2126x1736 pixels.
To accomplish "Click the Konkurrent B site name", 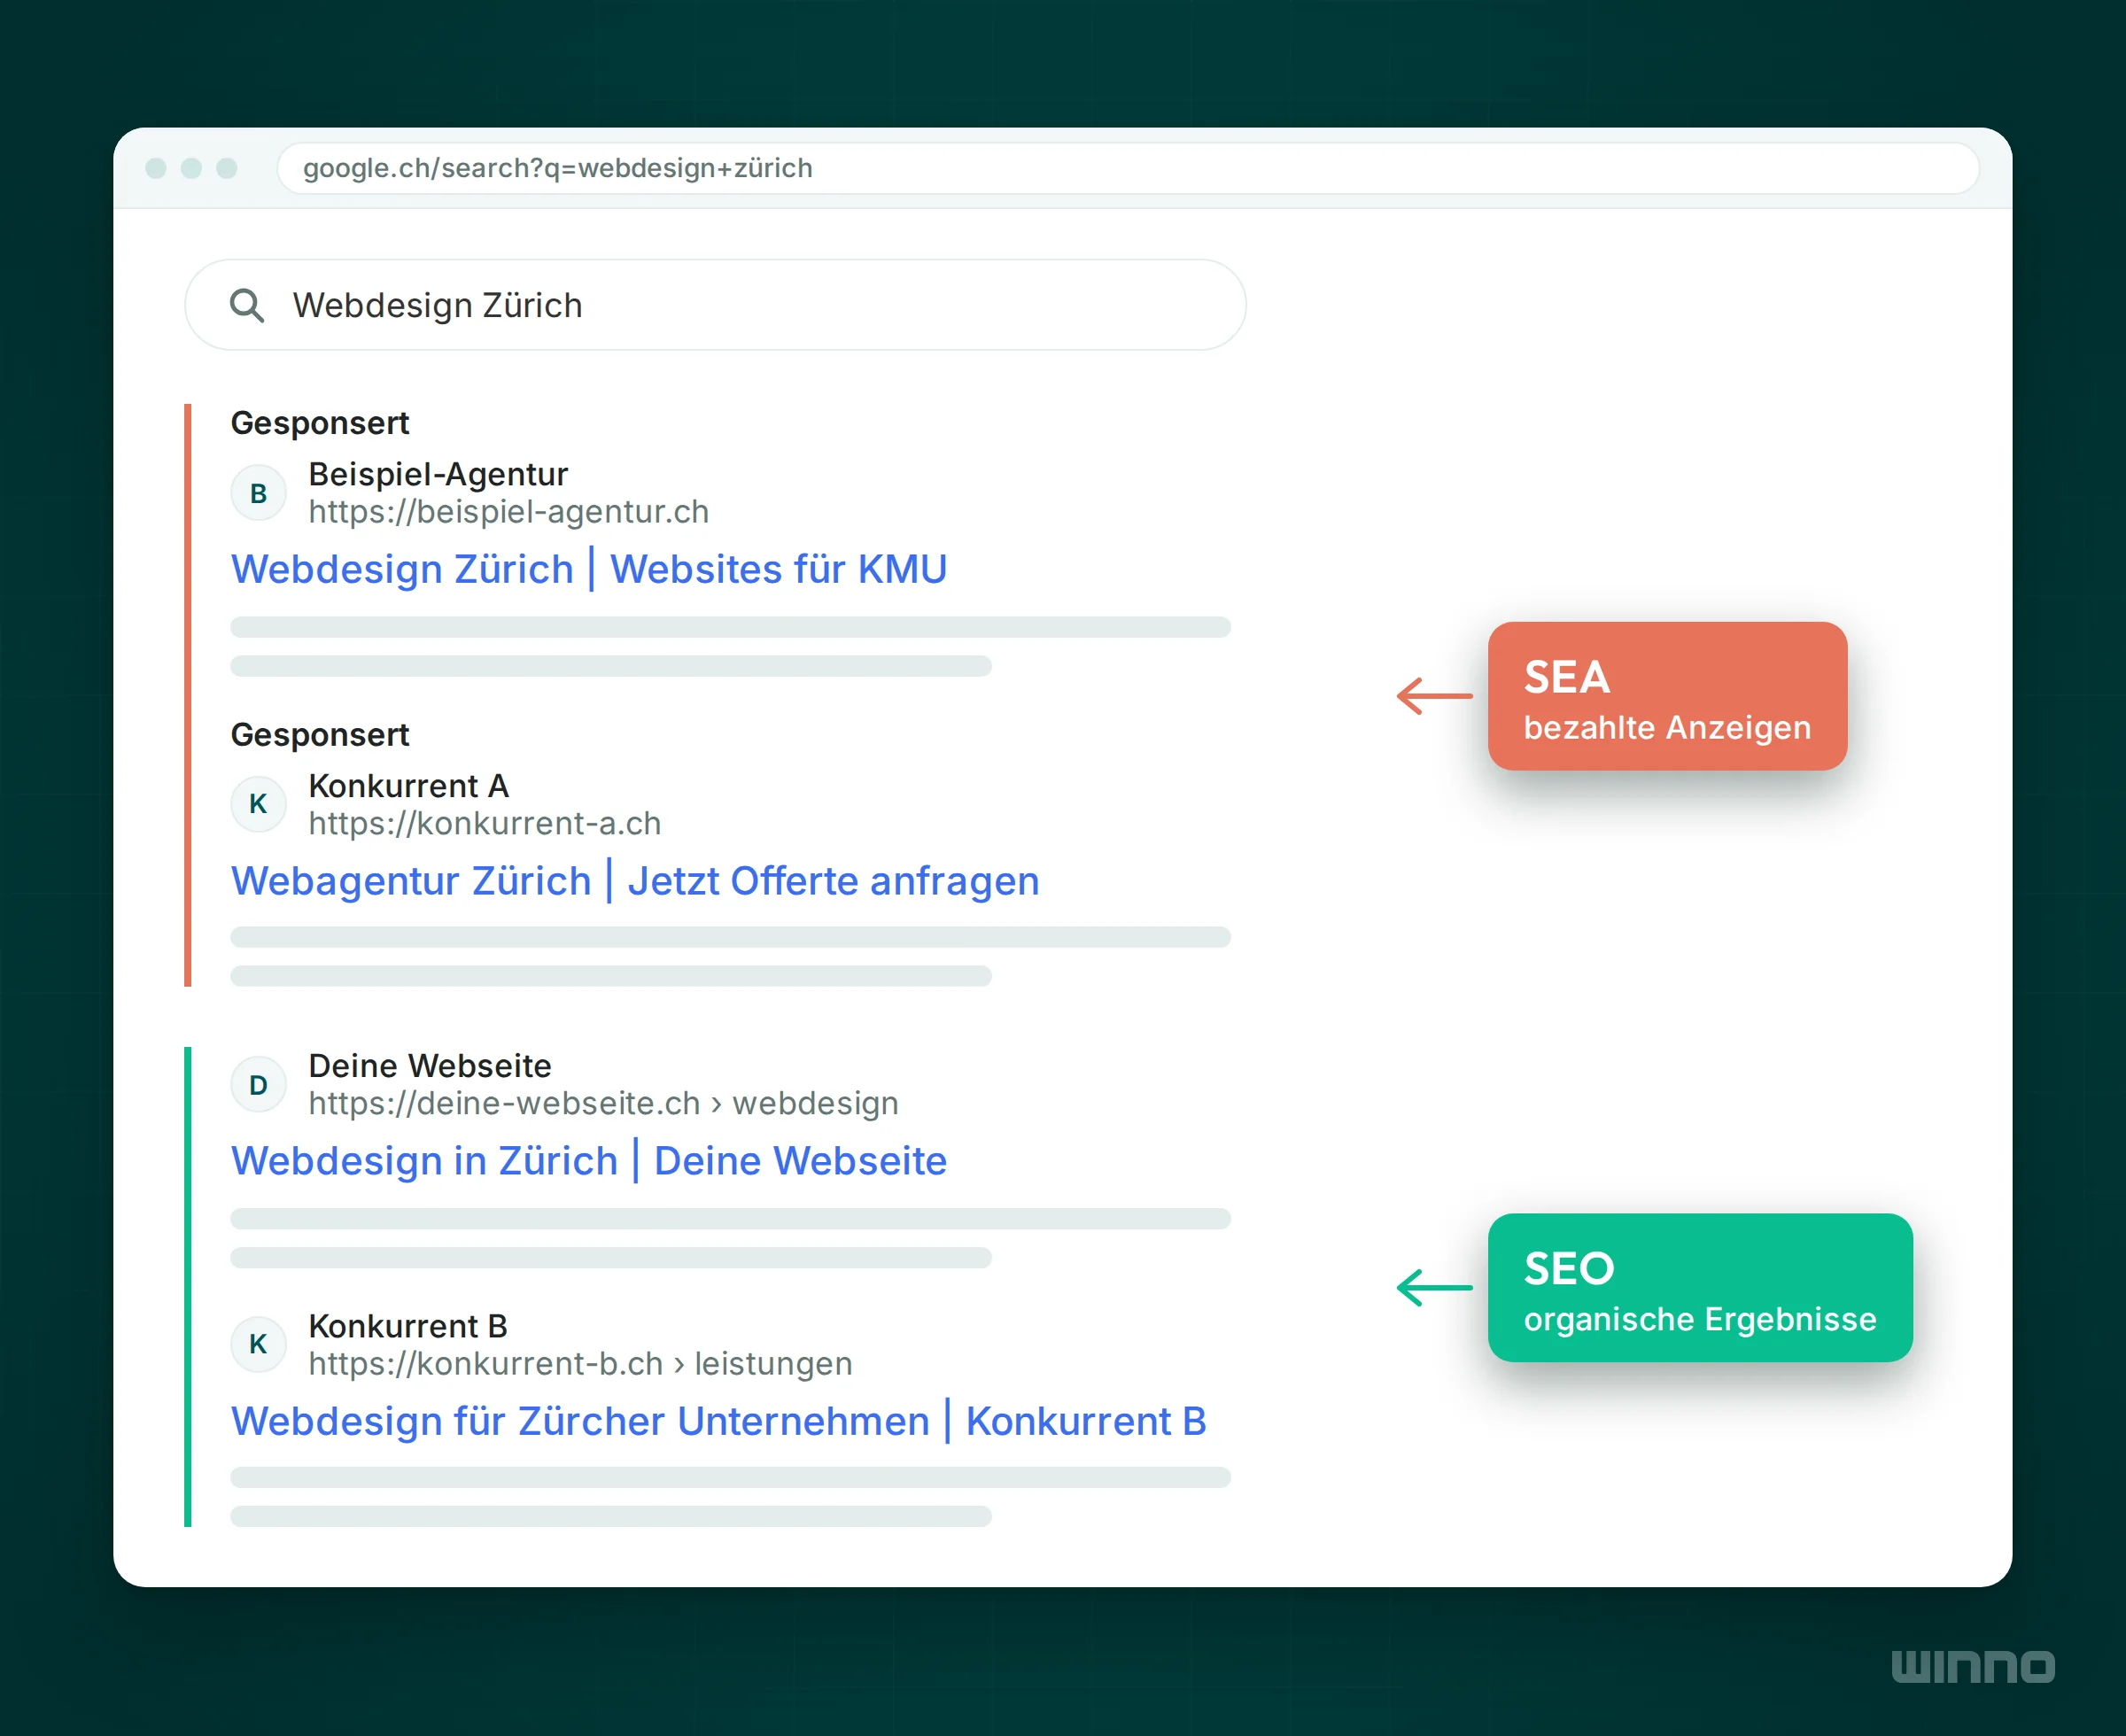I will 408,1326.
